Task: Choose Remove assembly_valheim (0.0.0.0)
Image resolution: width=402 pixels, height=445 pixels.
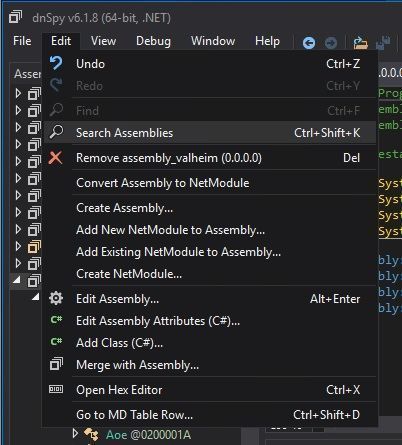Action: [210, 158]
